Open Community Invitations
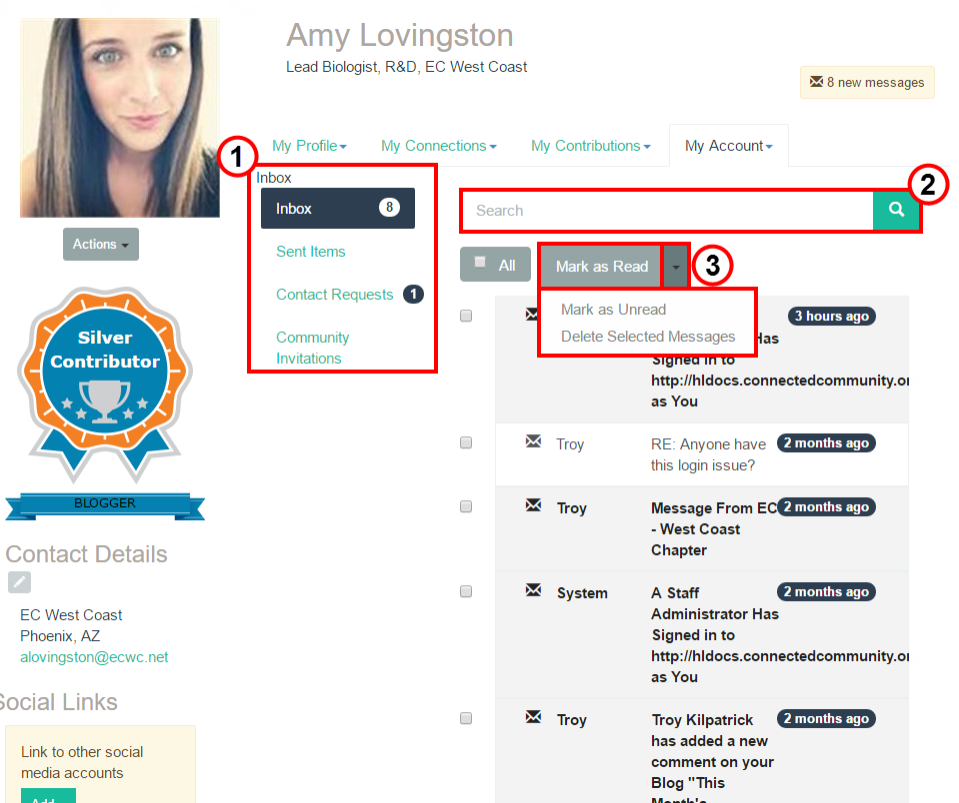 [x=313, y=348]
